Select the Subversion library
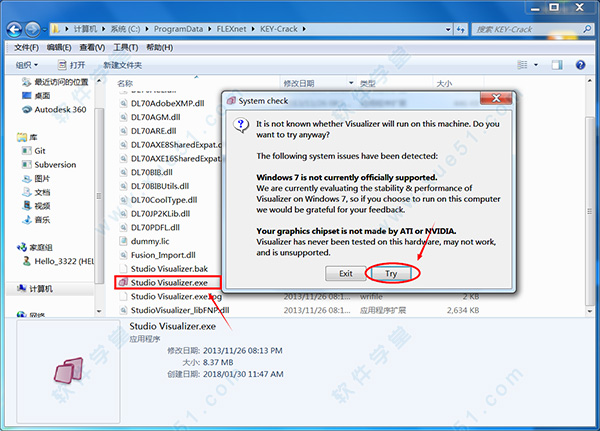 (49, 165)
